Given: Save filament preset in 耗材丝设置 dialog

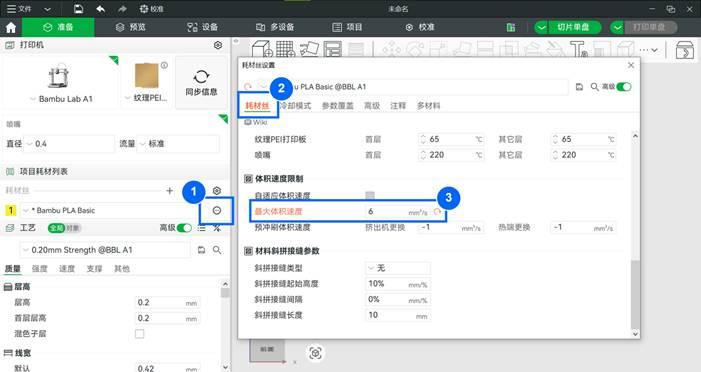Looking at the screenshot, I should [579, 87].
